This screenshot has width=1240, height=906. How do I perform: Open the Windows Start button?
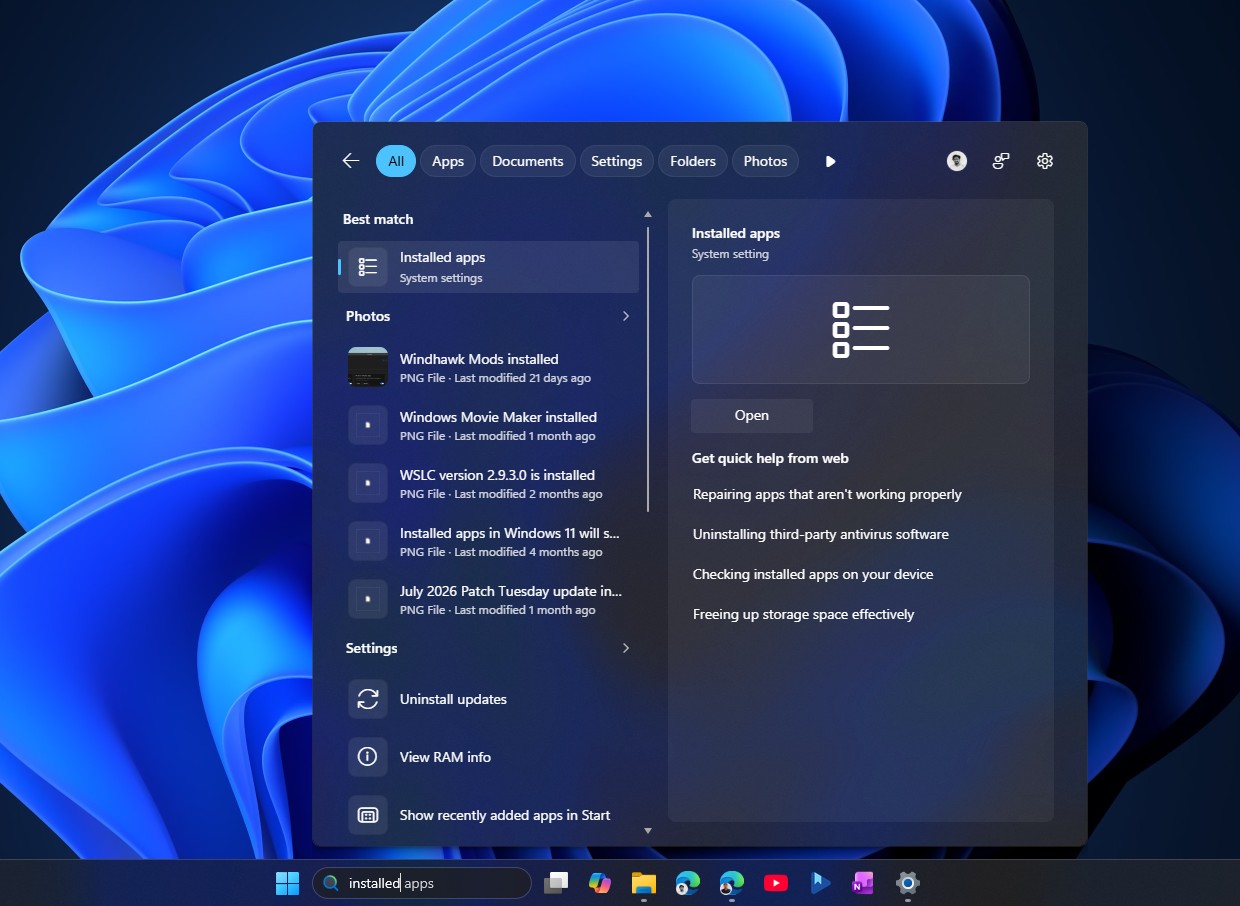click(288, 883)
